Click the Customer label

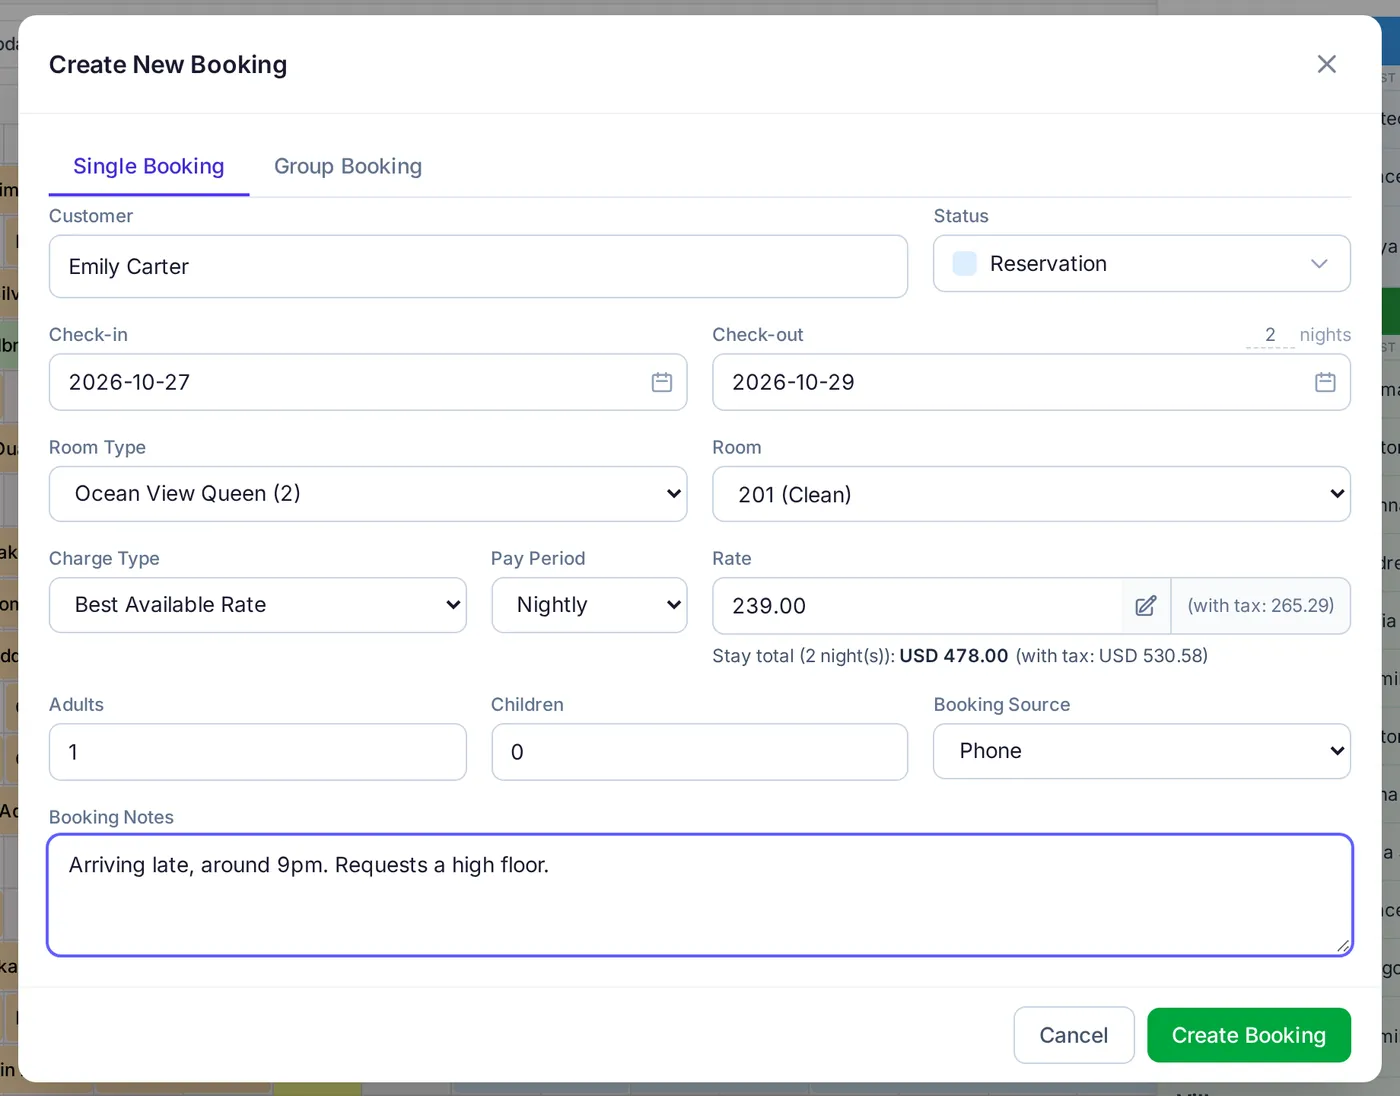point(91,216)
